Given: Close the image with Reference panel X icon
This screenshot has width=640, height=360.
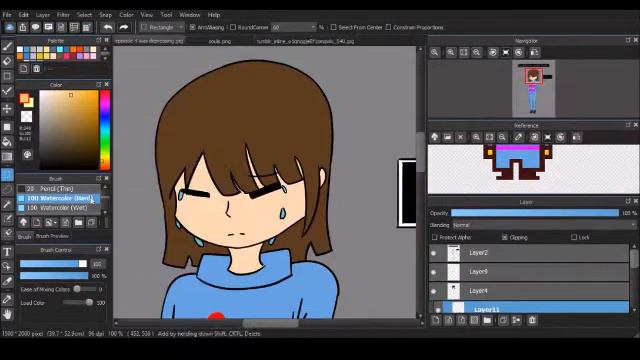Looking at the screenshot, I should pyautogui.click(x=460, y=137).
